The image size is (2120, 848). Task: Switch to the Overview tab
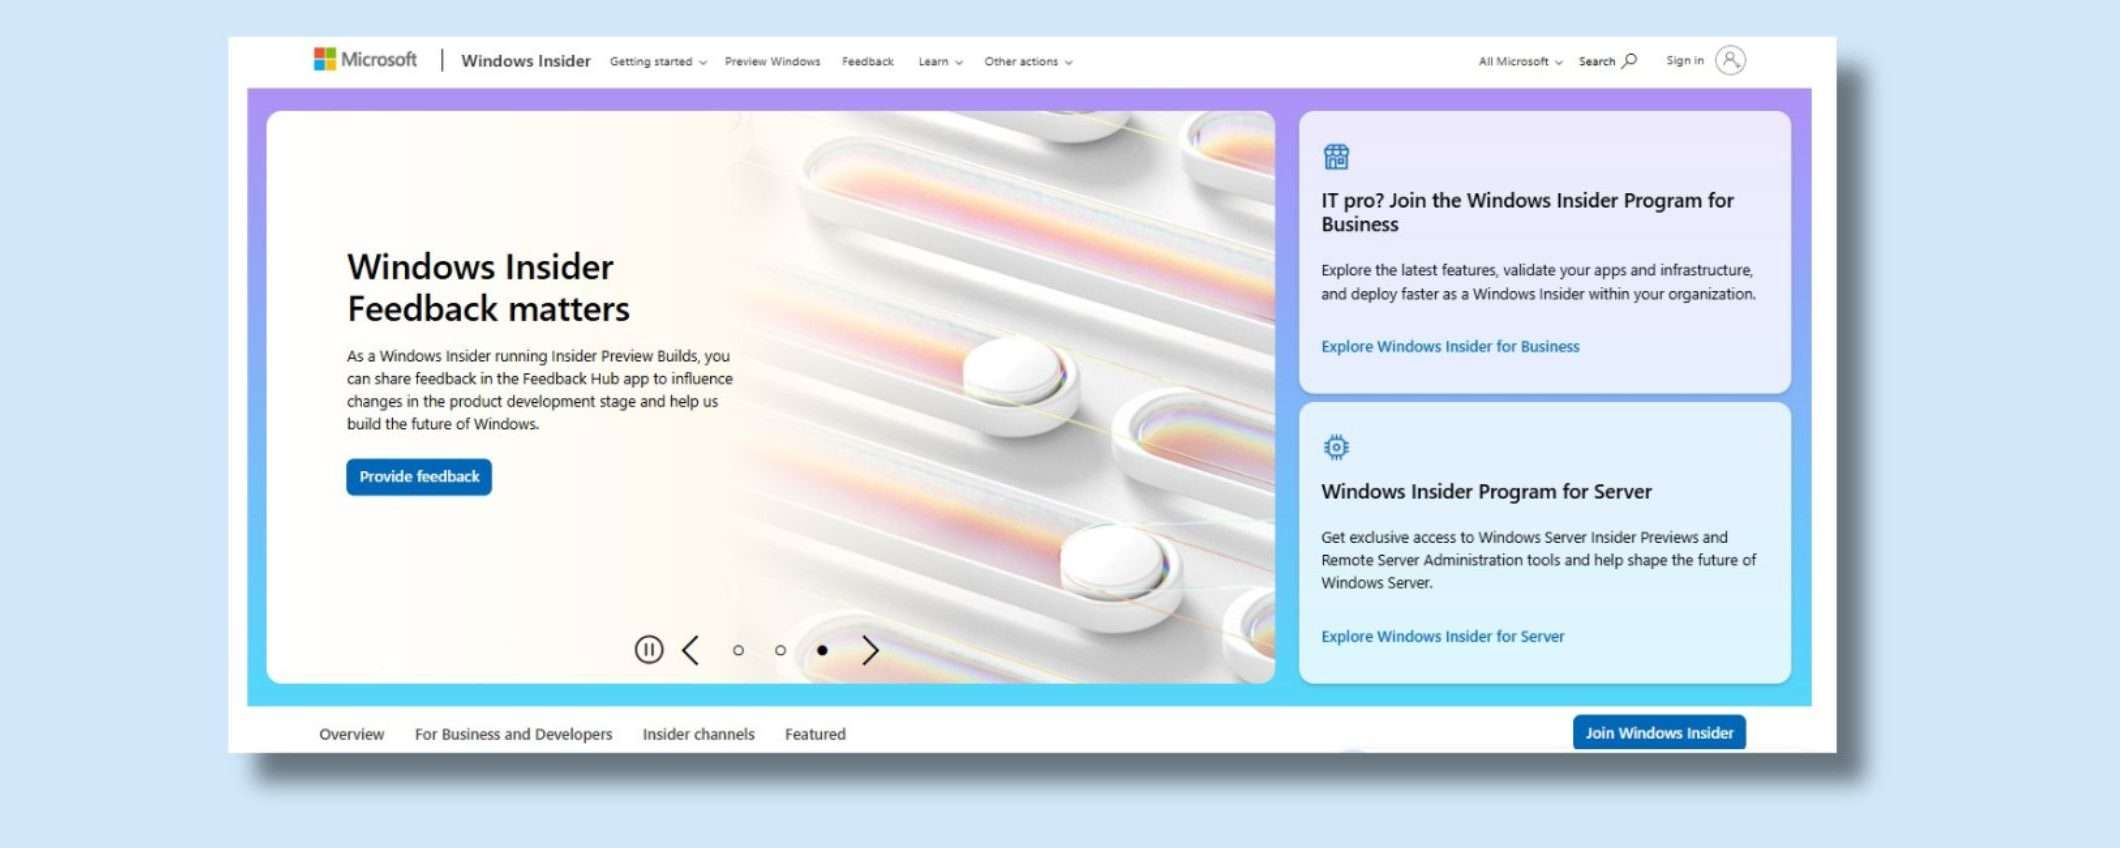coord(351,734)
